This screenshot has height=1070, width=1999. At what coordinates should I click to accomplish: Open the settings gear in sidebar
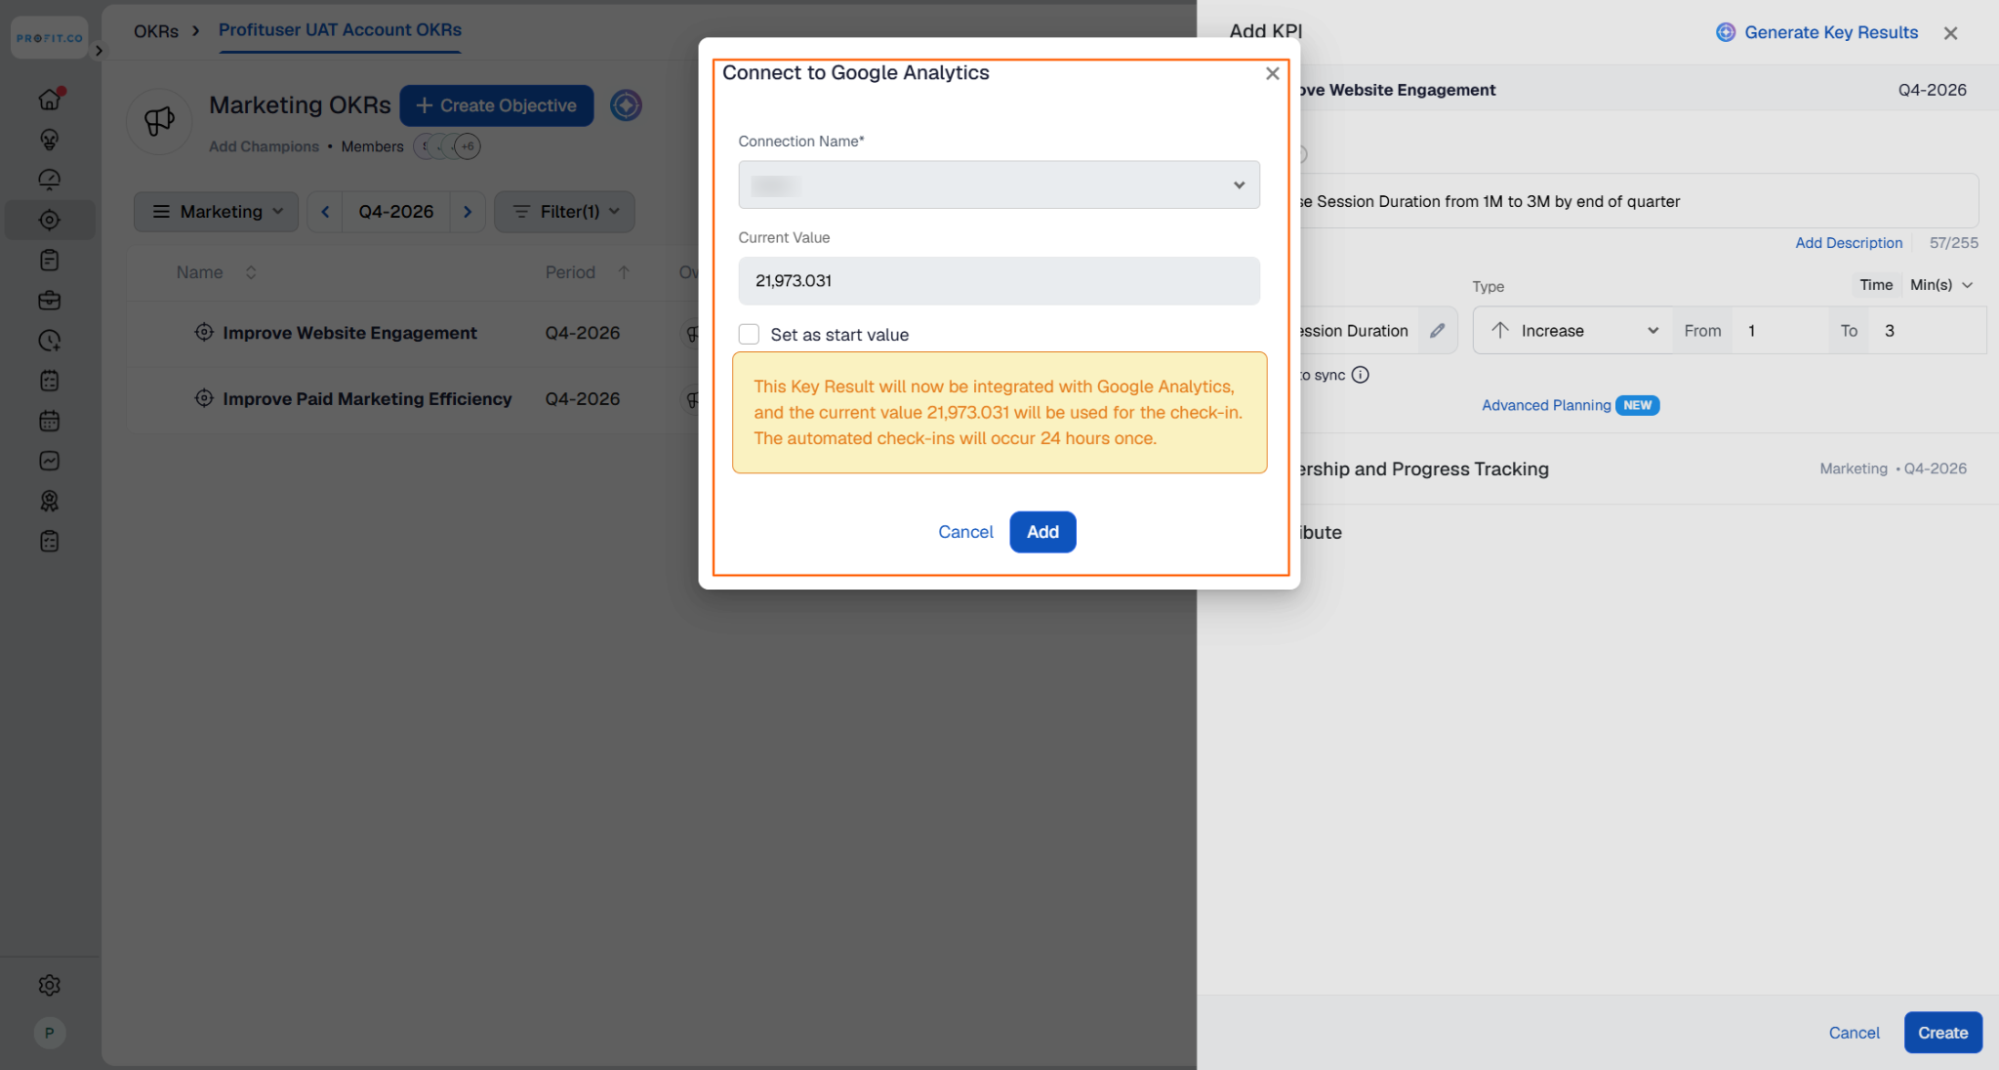[x=50, y=985]
